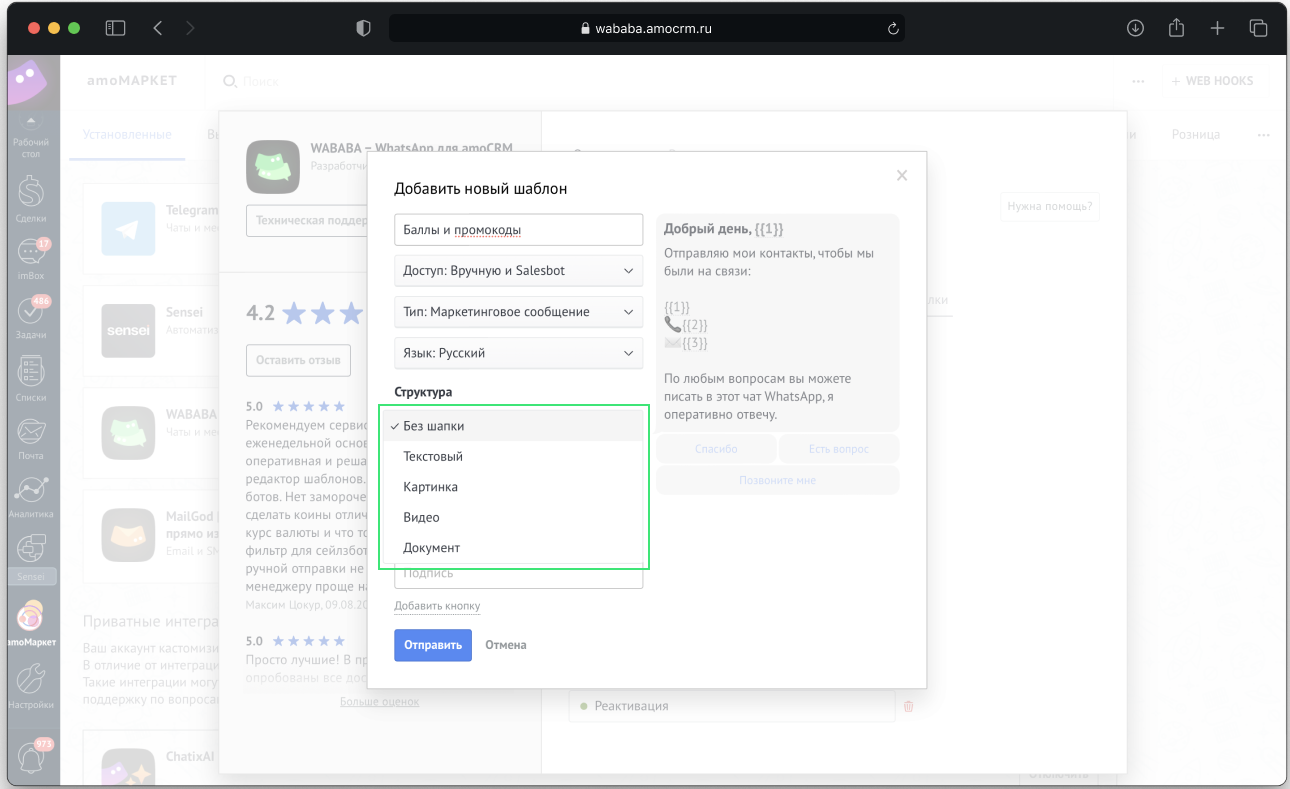This screenshot has width=1290, height=789.
Task: Show Safari tab overview
Action: click(1258, 28)
